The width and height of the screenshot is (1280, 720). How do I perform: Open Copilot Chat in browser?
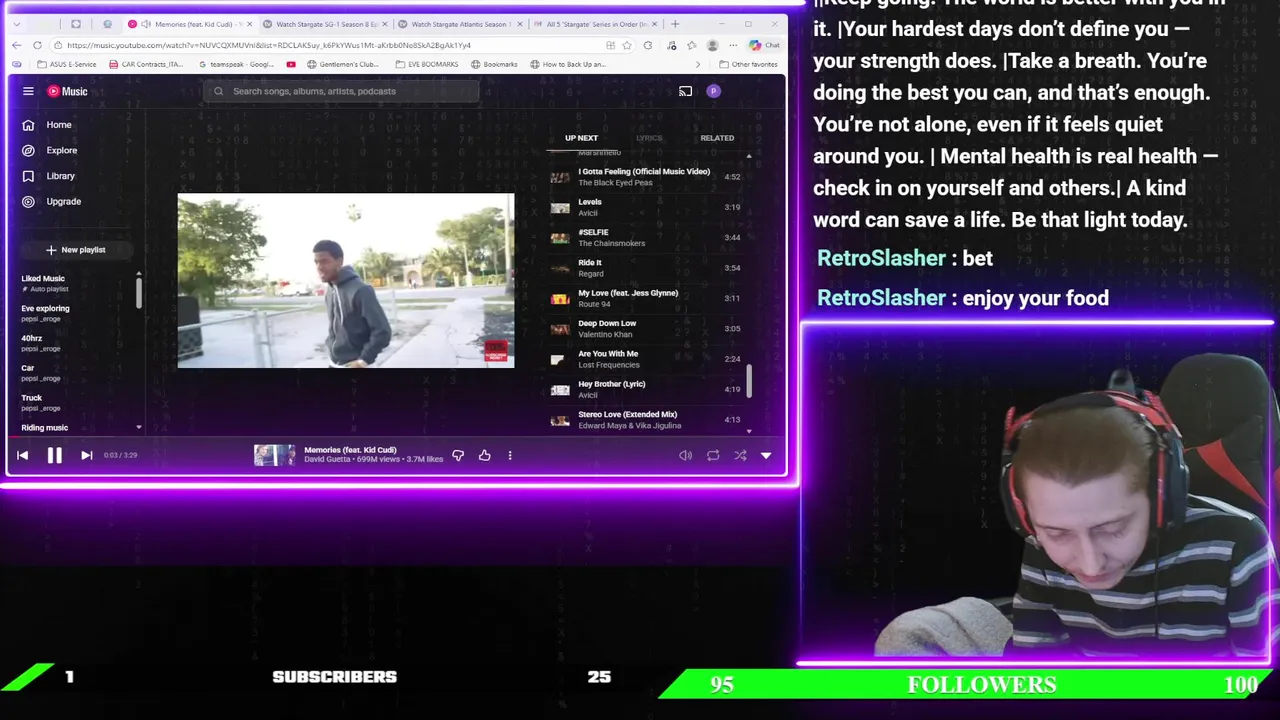(x=764, y=45)
